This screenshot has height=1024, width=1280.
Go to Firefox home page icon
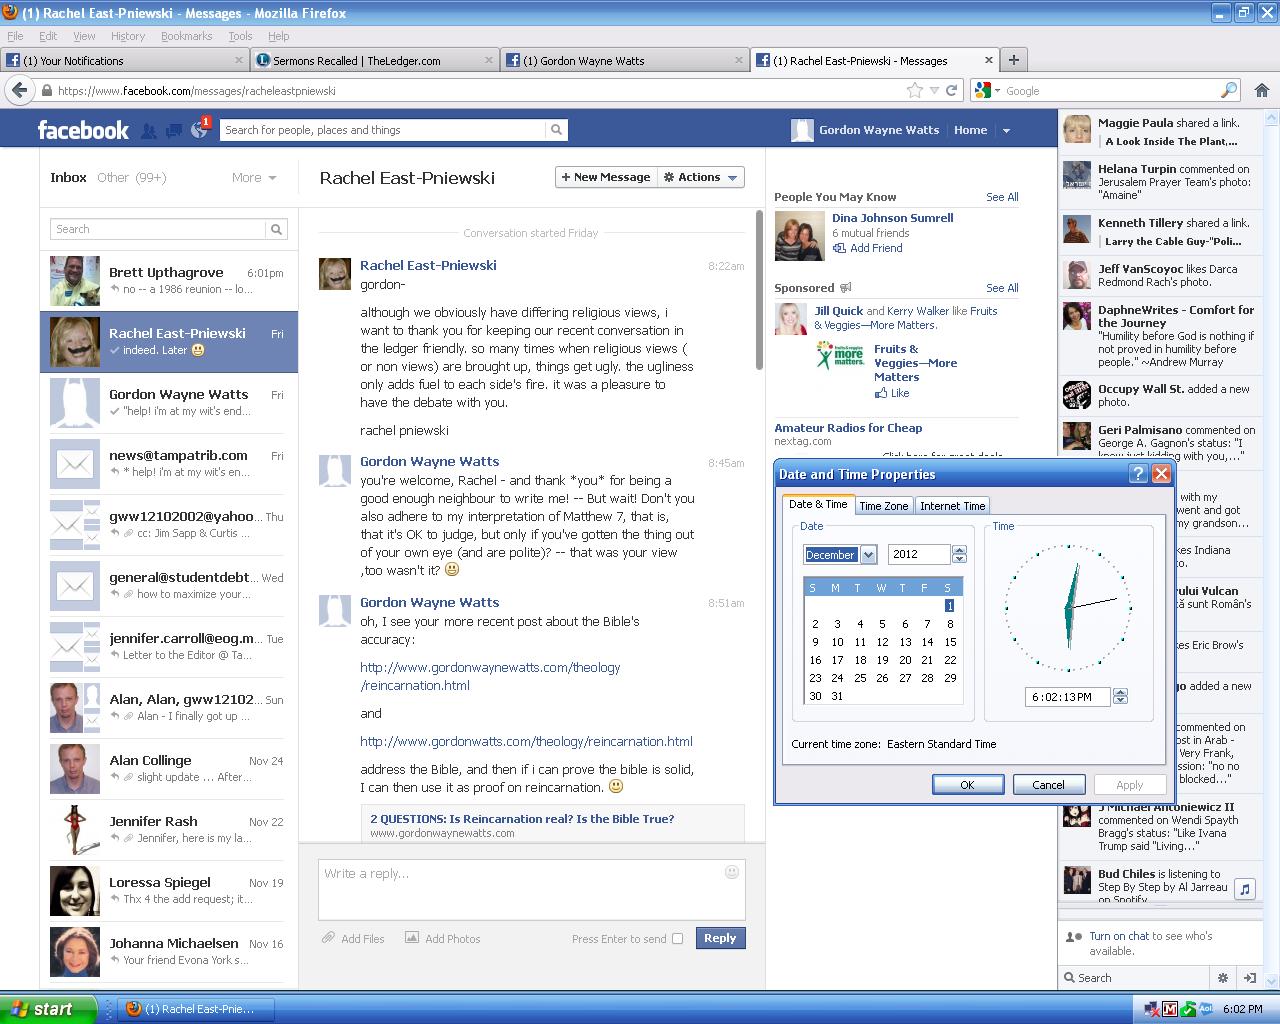pyautogui.click(x=1262, y=90)
